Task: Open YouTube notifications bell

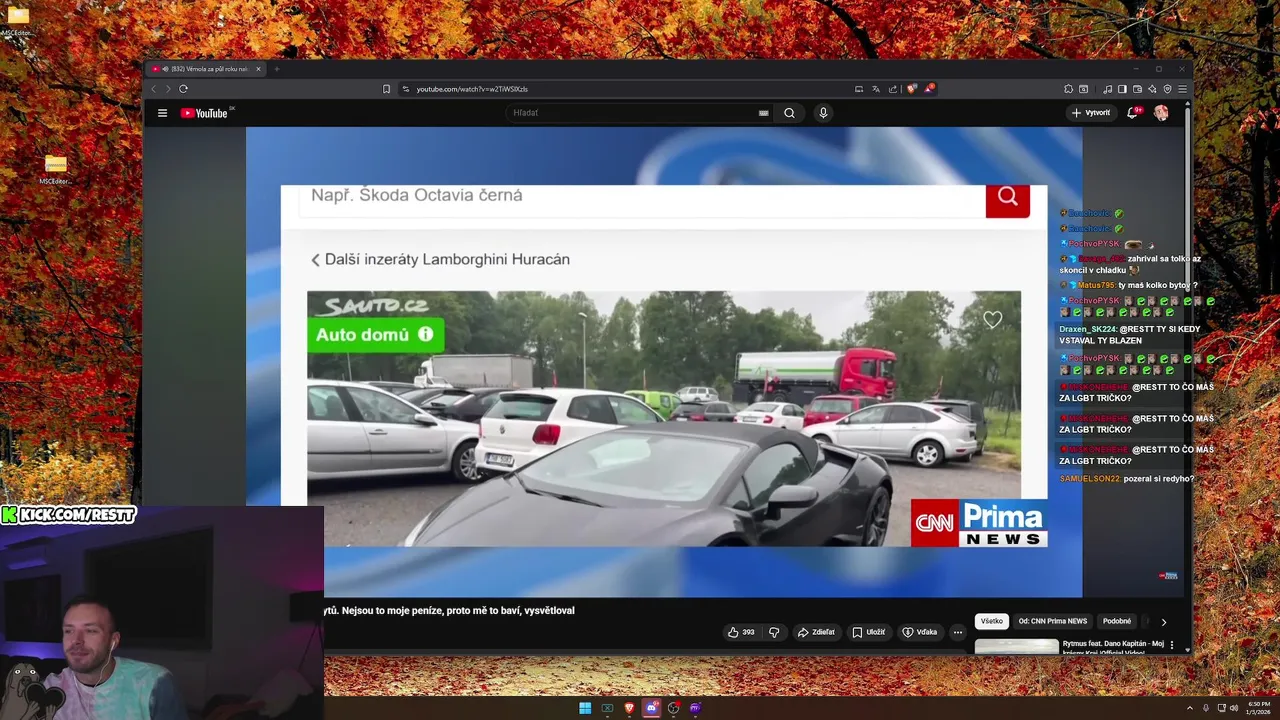Action: 1133,113
